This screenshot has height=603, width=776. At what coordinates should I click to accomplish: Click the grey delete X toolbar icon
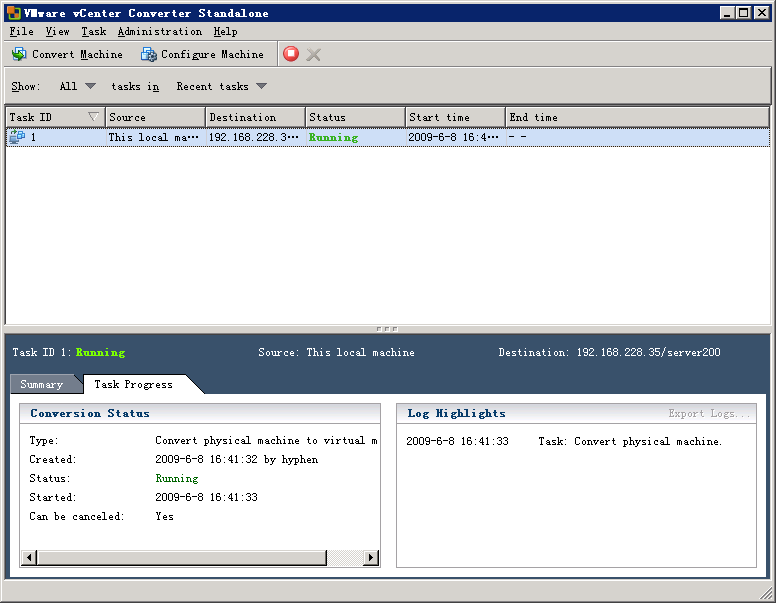[x=314, y=54]
